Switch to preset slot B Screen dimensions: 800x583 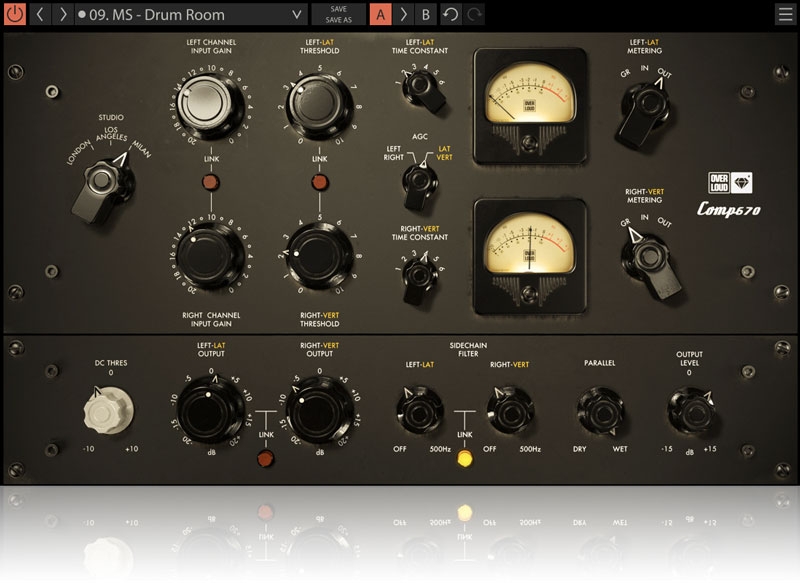tap(426, 15)
